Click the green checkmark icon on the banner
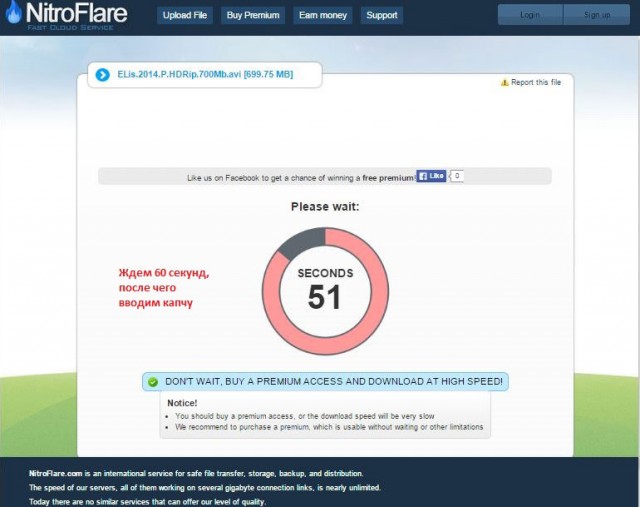 [x=152, y=382]
